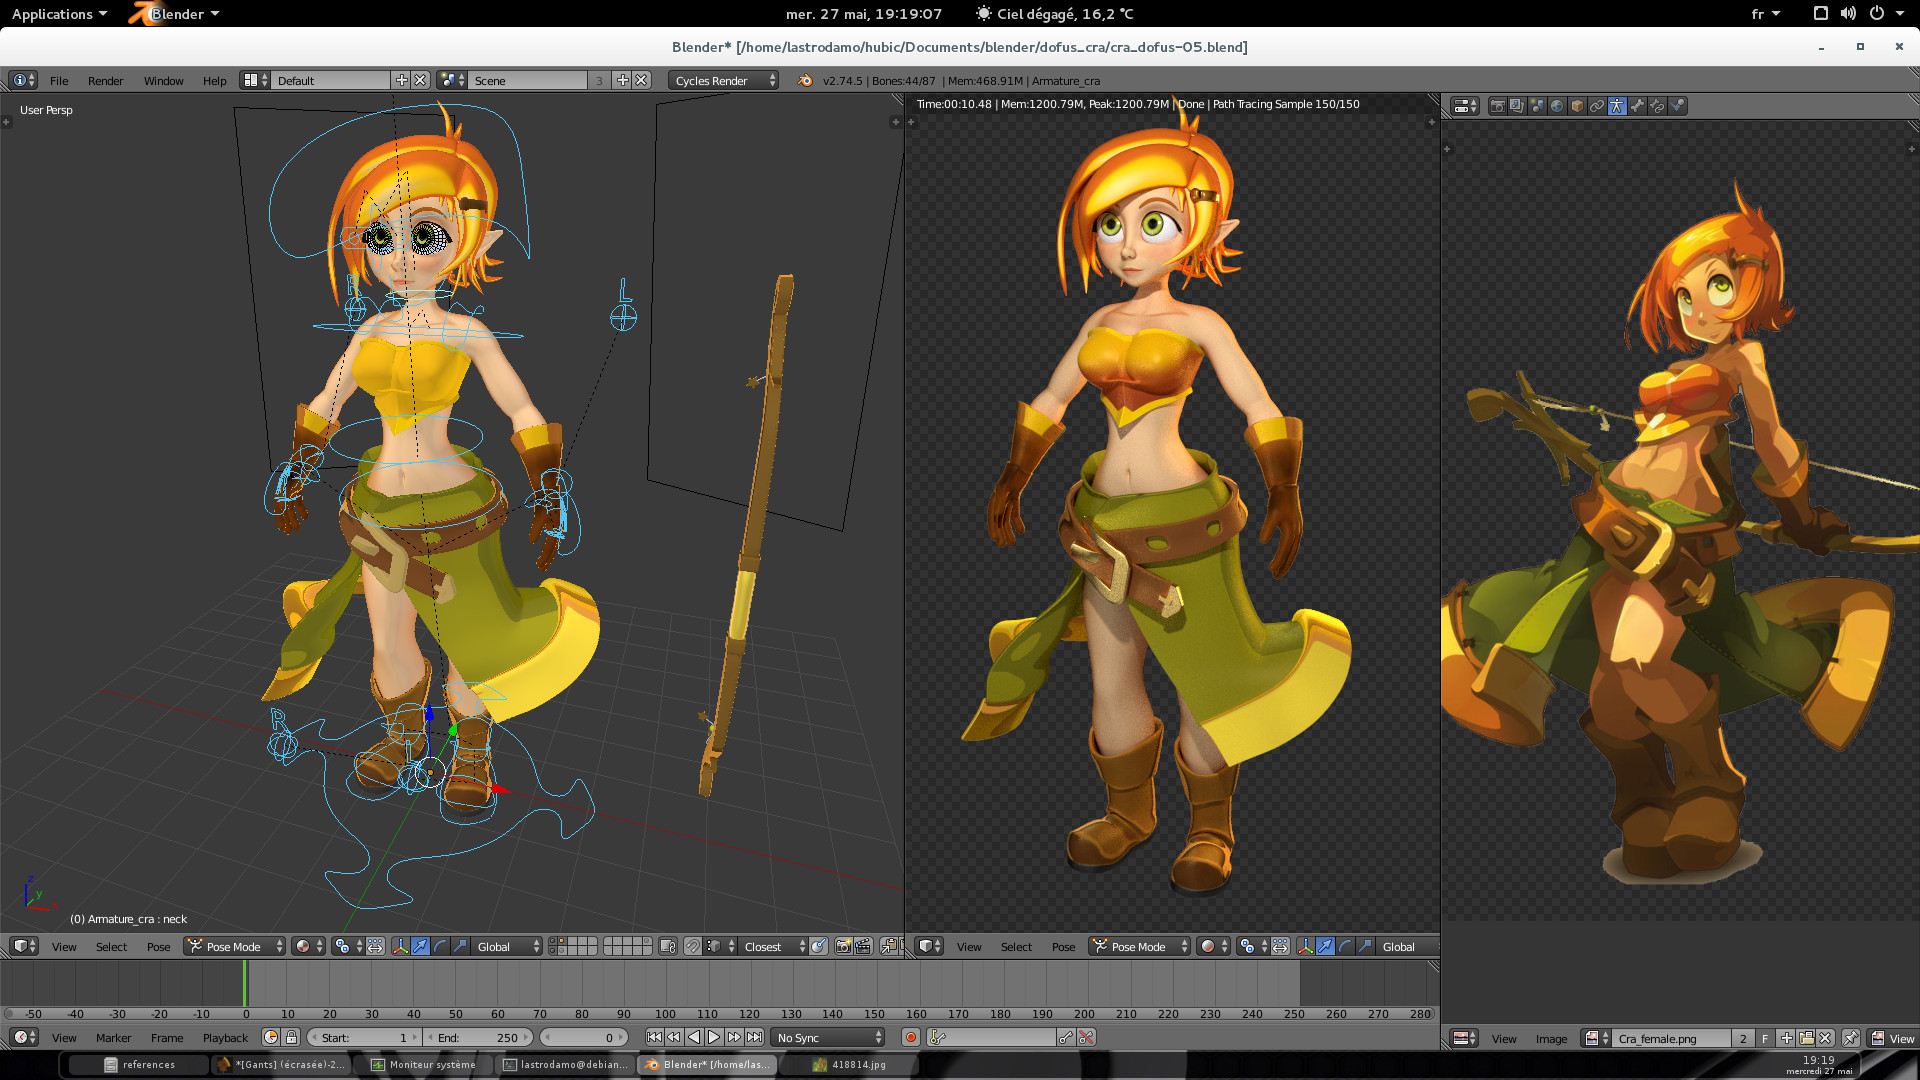Open the File menu
The width and height of the screenshot is (1920, 1080).
(x=59, y=80)
